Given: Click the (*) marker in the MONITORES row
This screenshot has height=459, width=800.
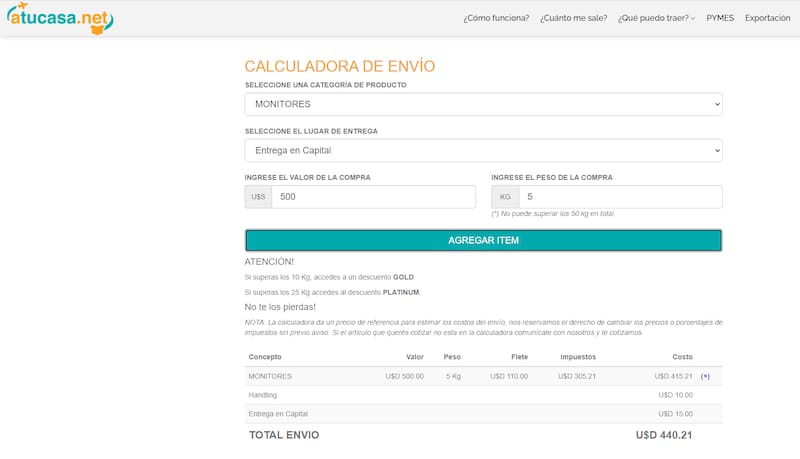Looking at the screenshot, I should point(705,376).
